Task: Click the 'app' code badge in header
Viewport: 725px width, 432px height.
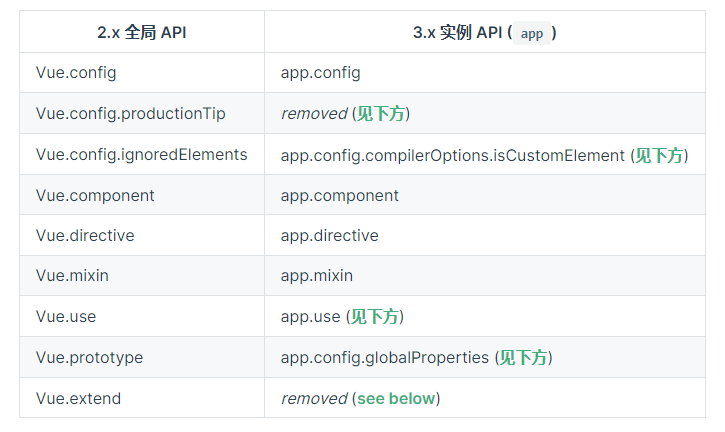Action: pos(532,33)
